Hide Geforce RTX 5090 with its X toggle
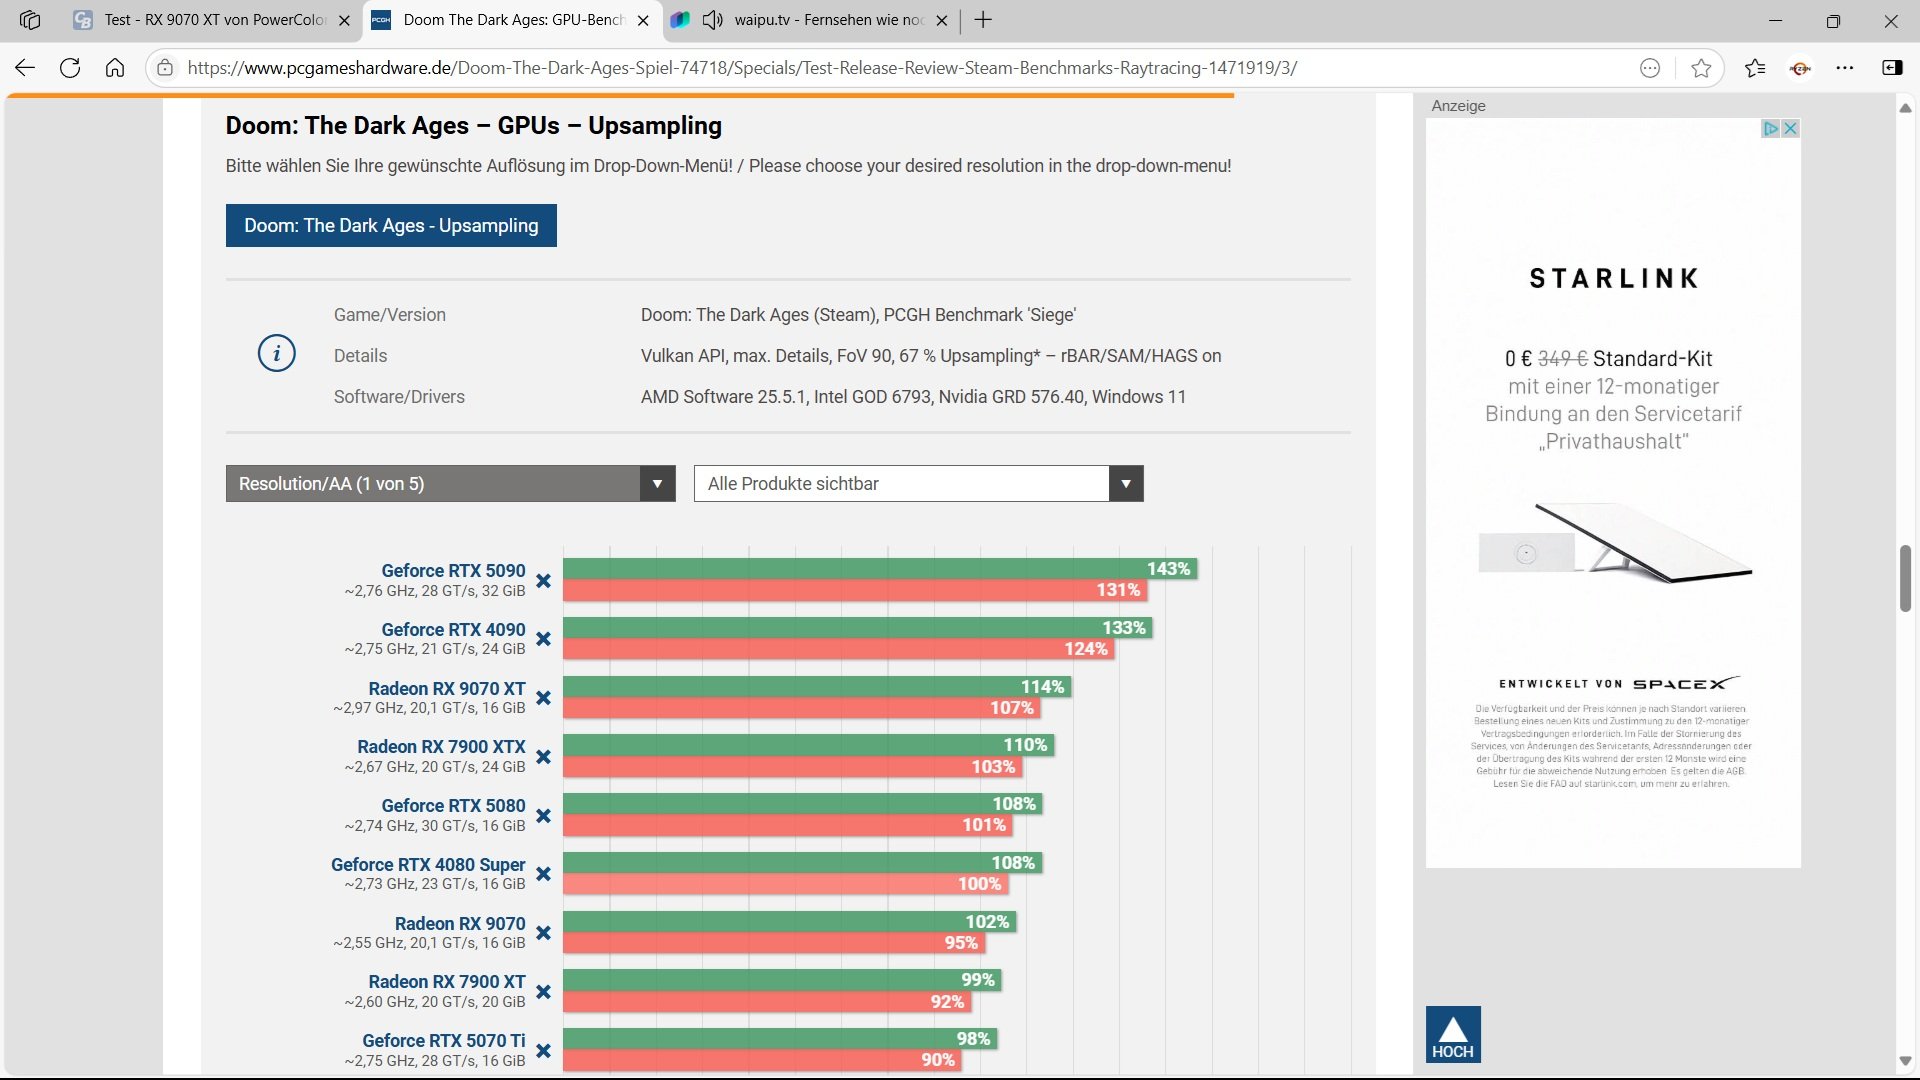 [x=543, y=581]
